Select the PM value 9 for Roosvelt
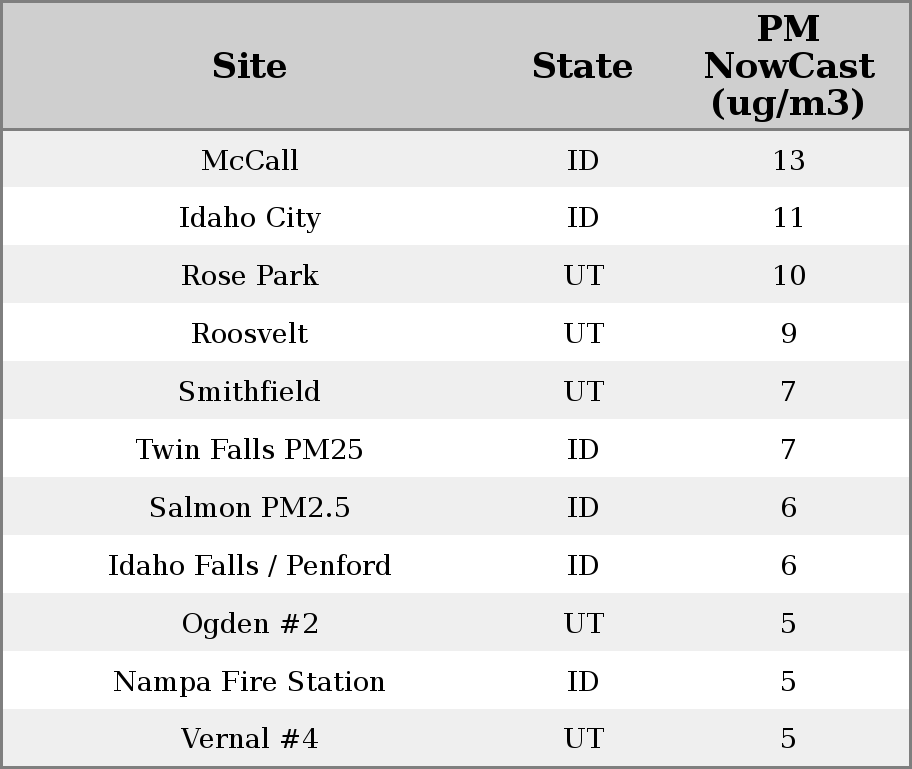Screen dimensions: 912x769 pyautogui.click(x=788, y=334)
